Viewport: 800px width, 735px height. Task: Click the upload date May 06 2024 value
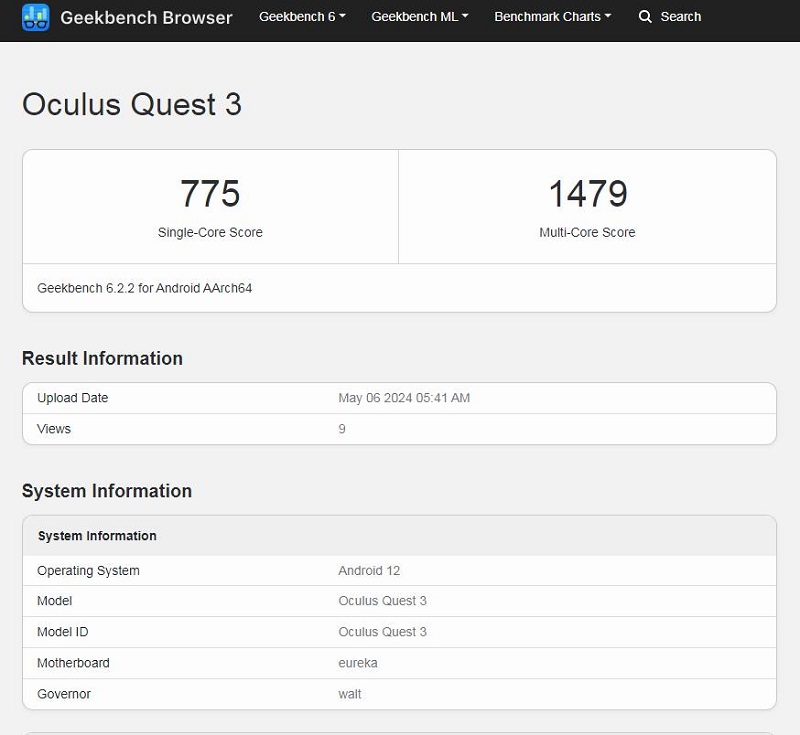(x=404, y=398)
